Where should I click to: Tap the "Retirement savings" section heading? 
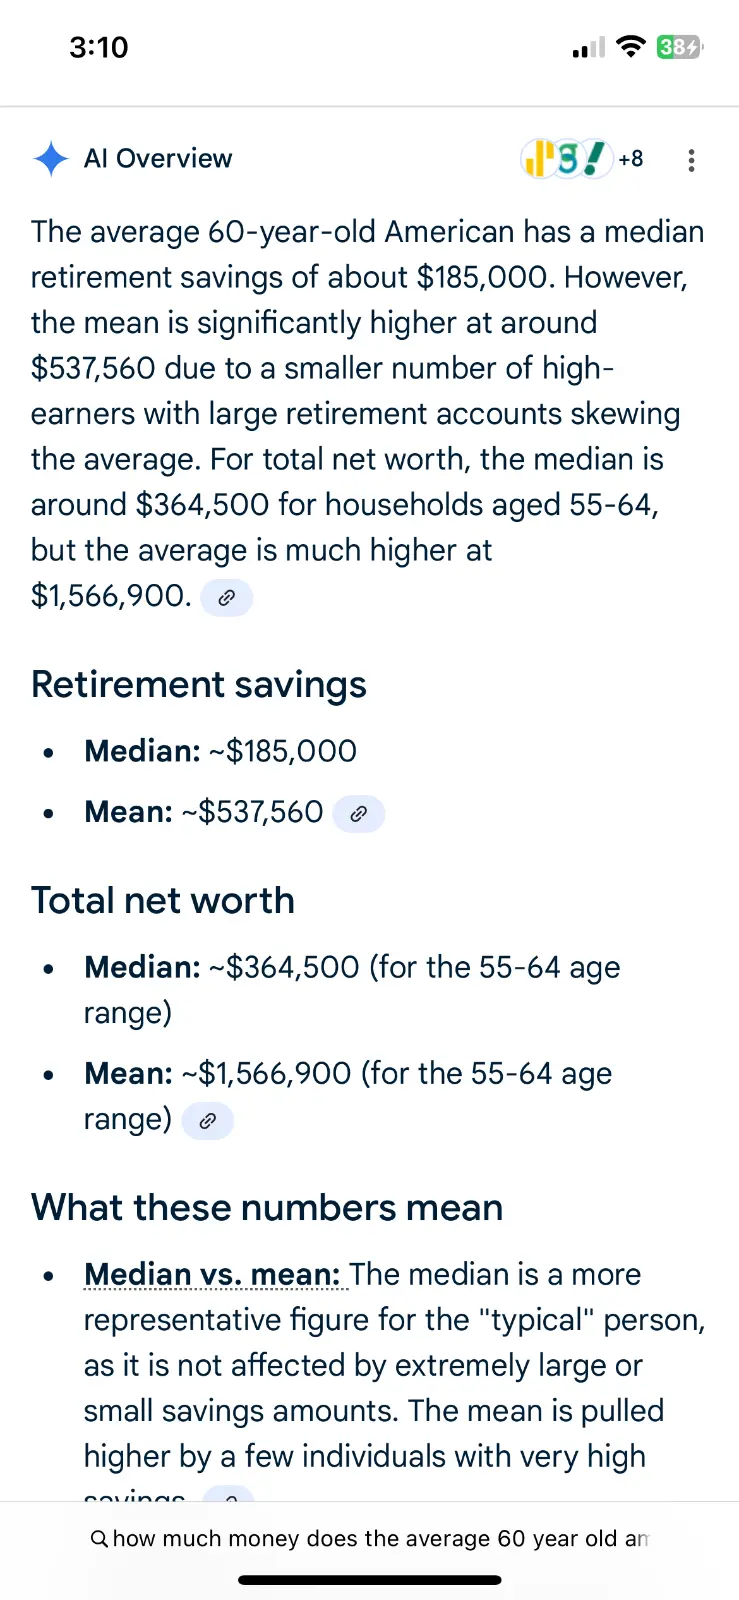point(199,685)
